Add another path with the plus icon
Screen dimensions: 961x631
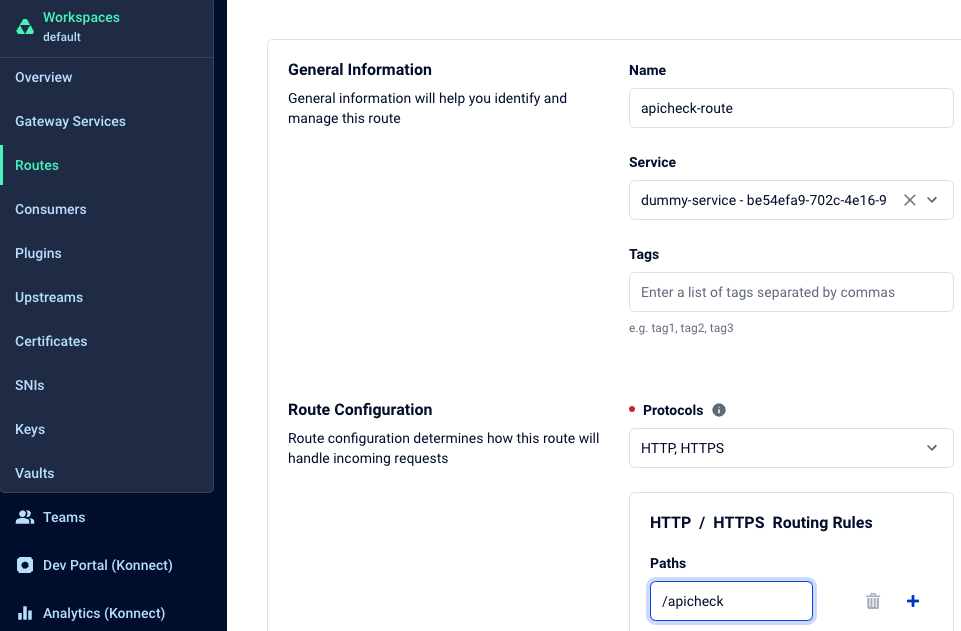click(913, 601)
